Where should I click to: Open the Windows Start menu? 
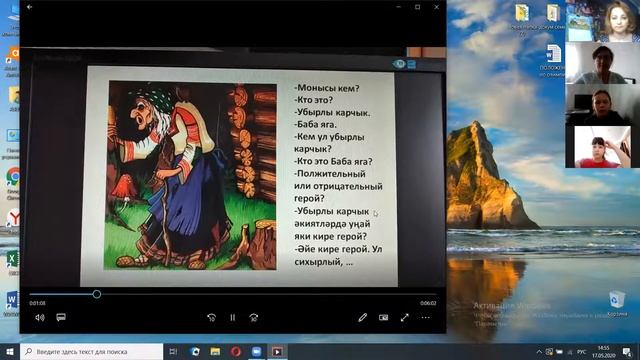(10, 351)
